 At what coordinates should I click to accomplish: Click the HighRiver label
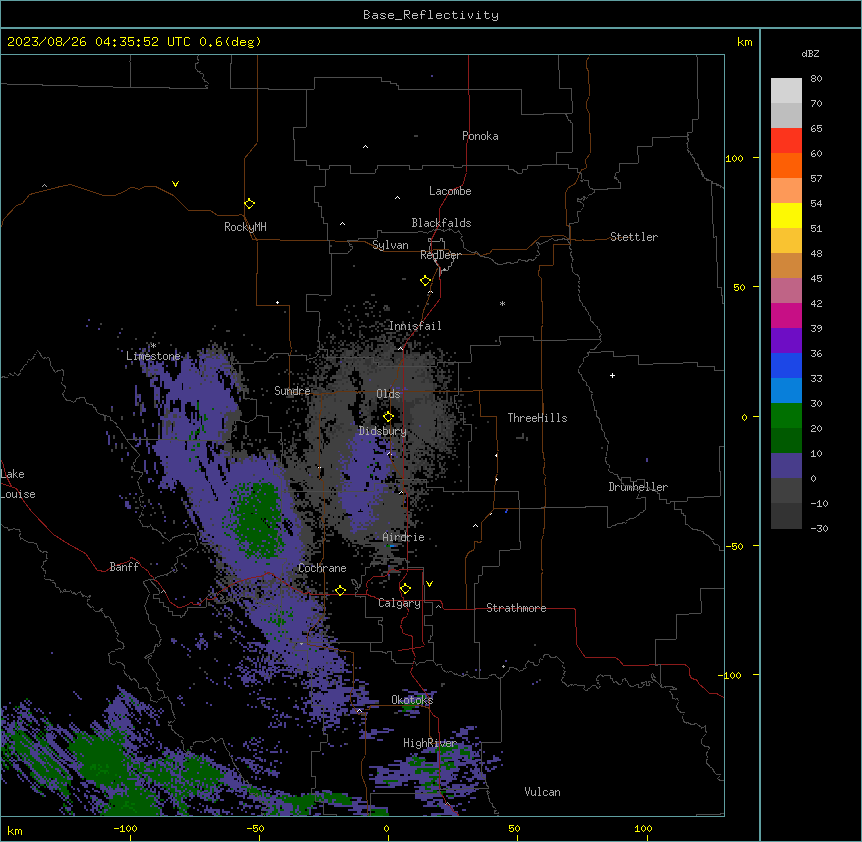point(430,743)
